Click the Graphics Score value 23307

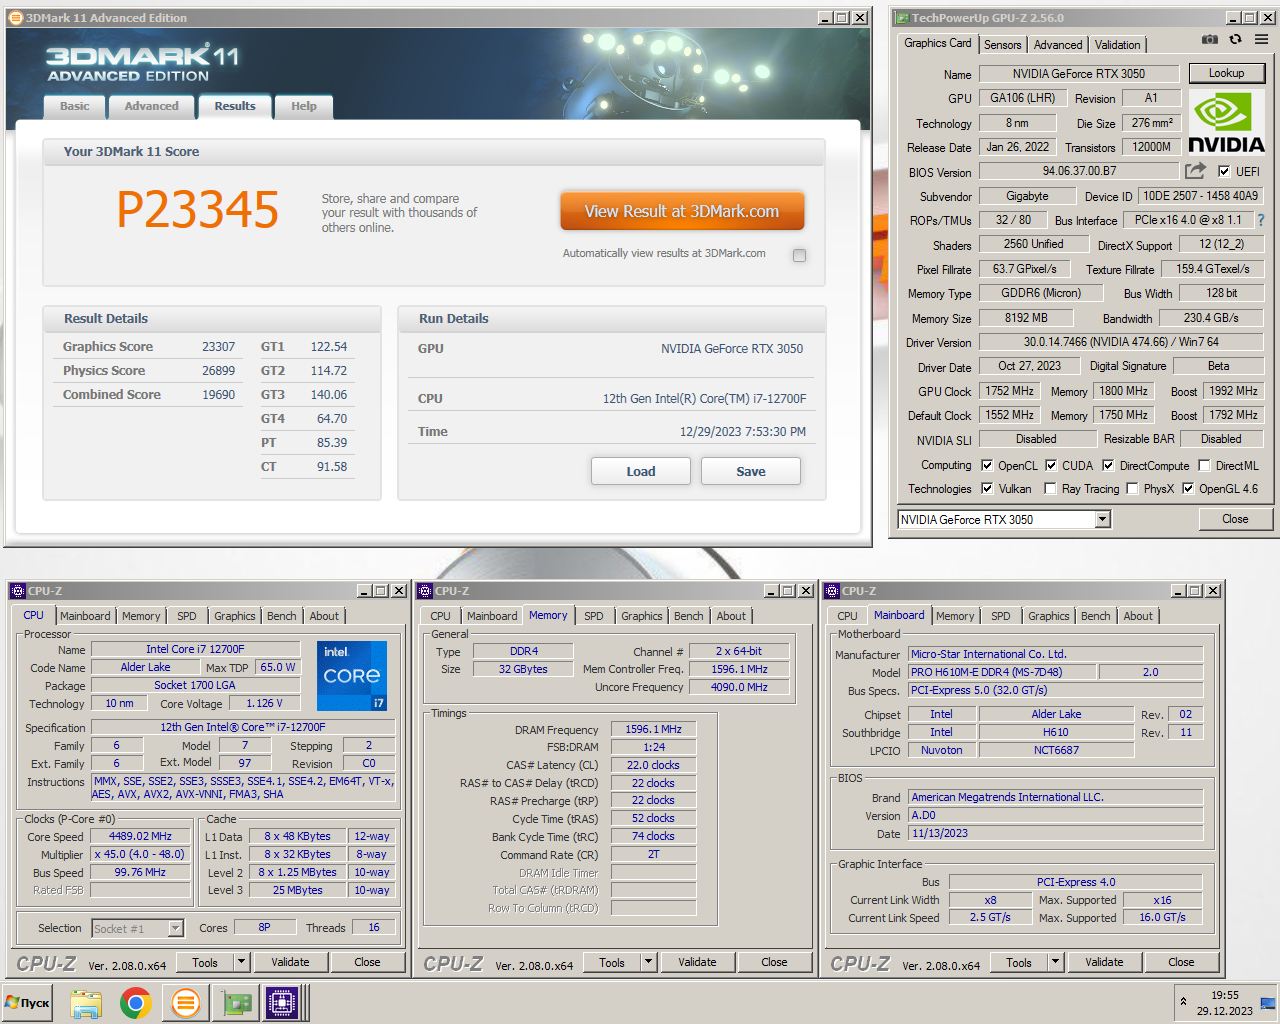(219, 346)
